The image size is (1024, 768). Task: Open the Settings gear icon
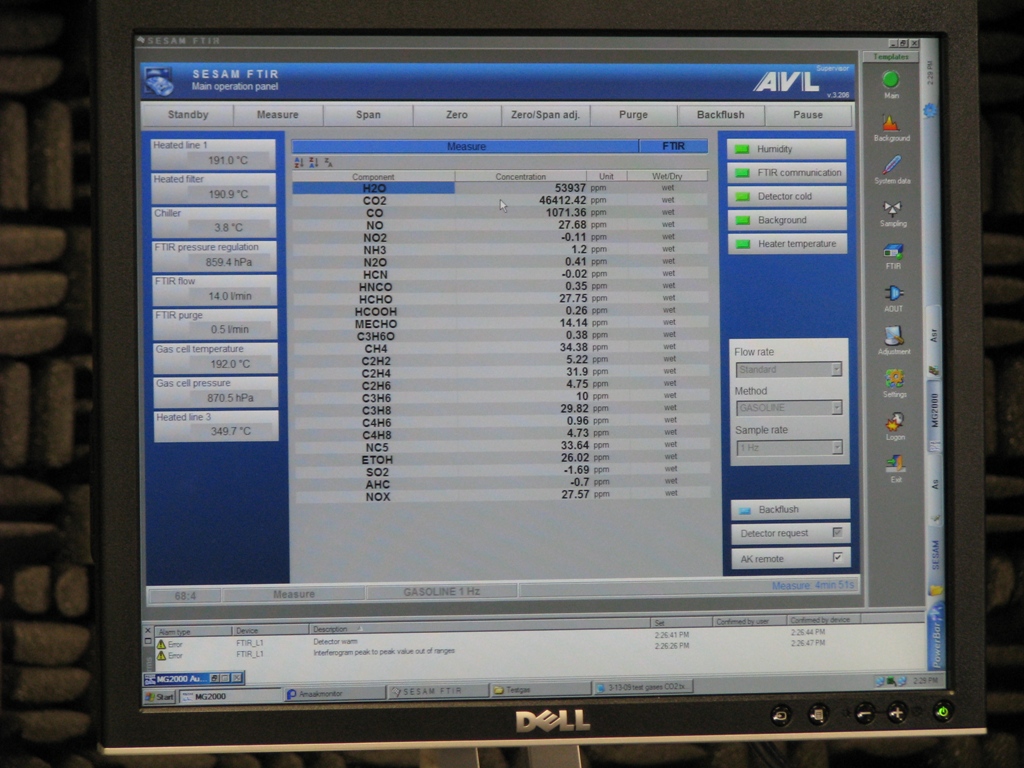coord(895,379)
